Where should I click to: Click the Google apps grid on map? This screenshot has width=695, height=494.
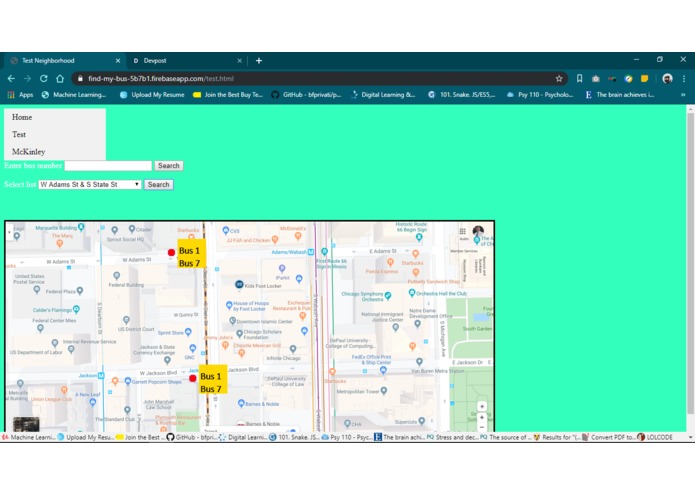462,231
